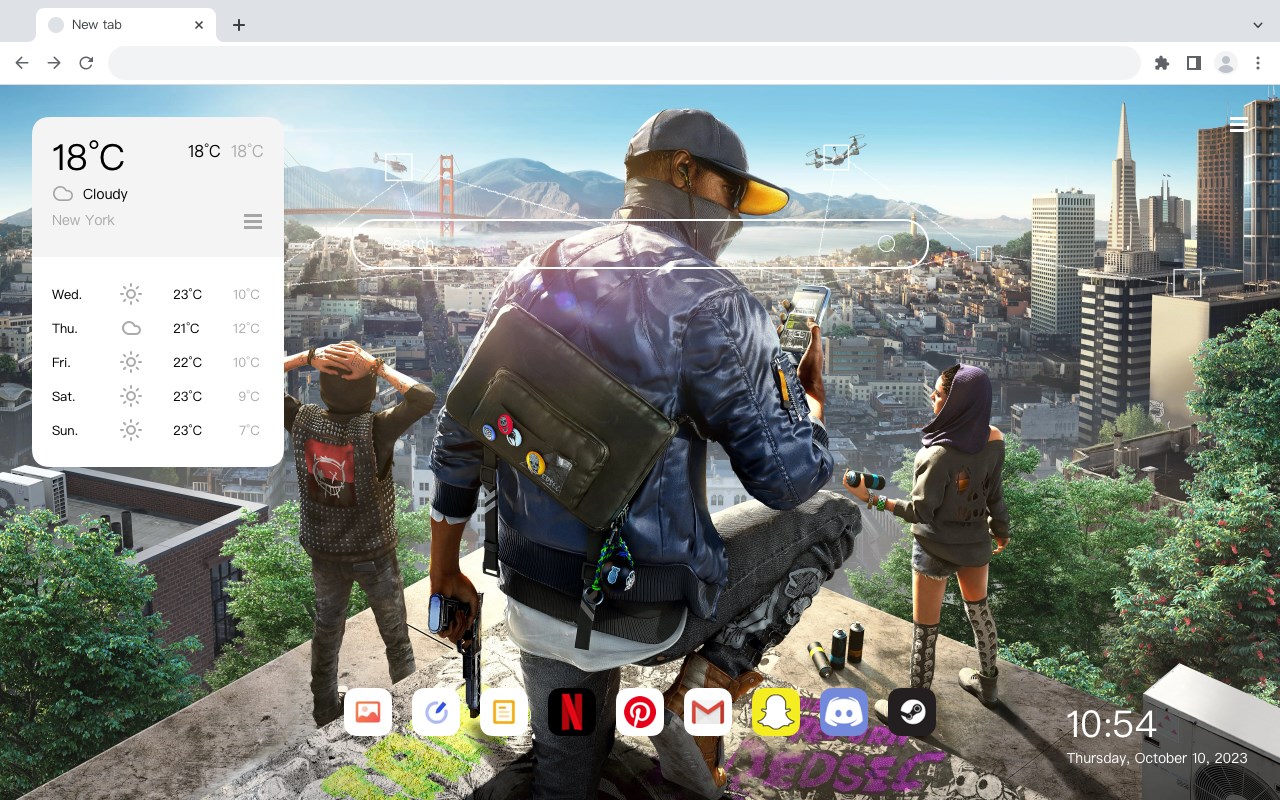
Task: Click Thursday's high temperature 21°C
Action: (x=186, y=329)
